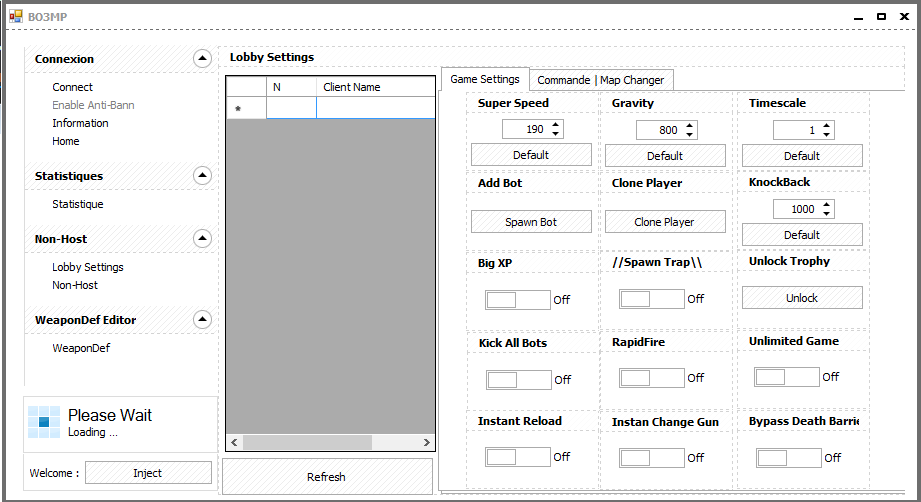
Task: Toggle Spawn Trap switch
Action: click(x=651, y=299)
